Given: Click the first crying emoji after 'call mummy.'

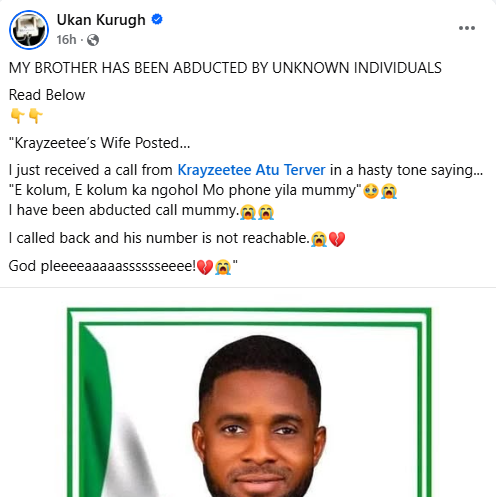Looking at the screenshot, I should pos(248,212).
